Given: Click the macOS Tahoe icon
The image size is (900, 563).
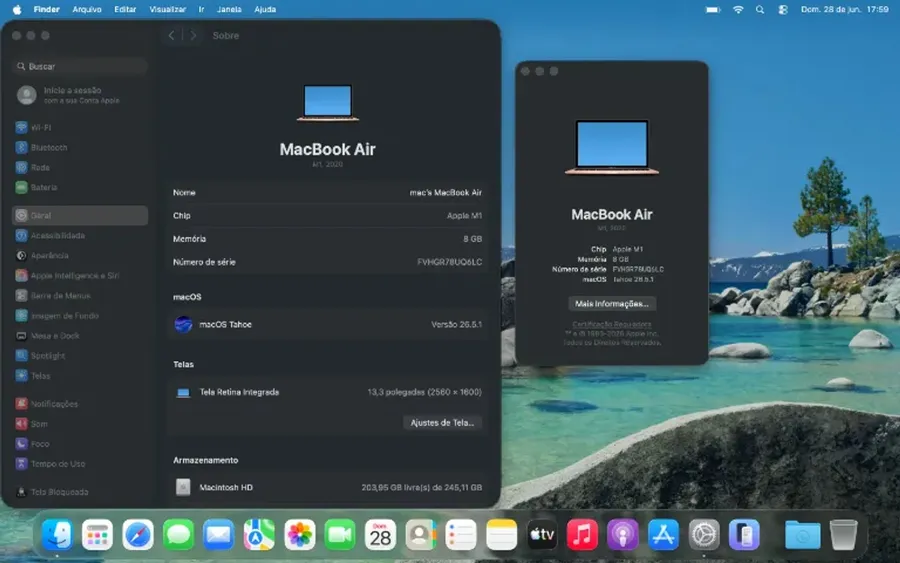Looking at the screenshot, I should point(183,324).
